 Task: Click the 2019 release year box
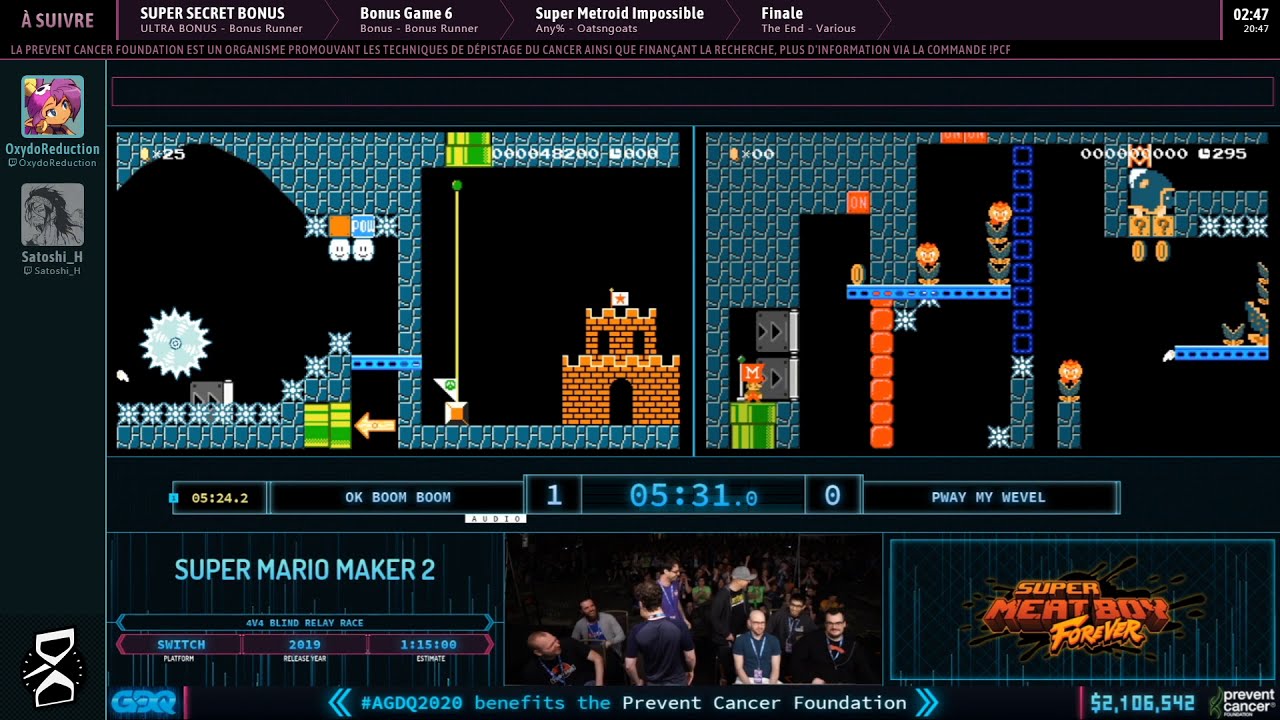(305, 645)
